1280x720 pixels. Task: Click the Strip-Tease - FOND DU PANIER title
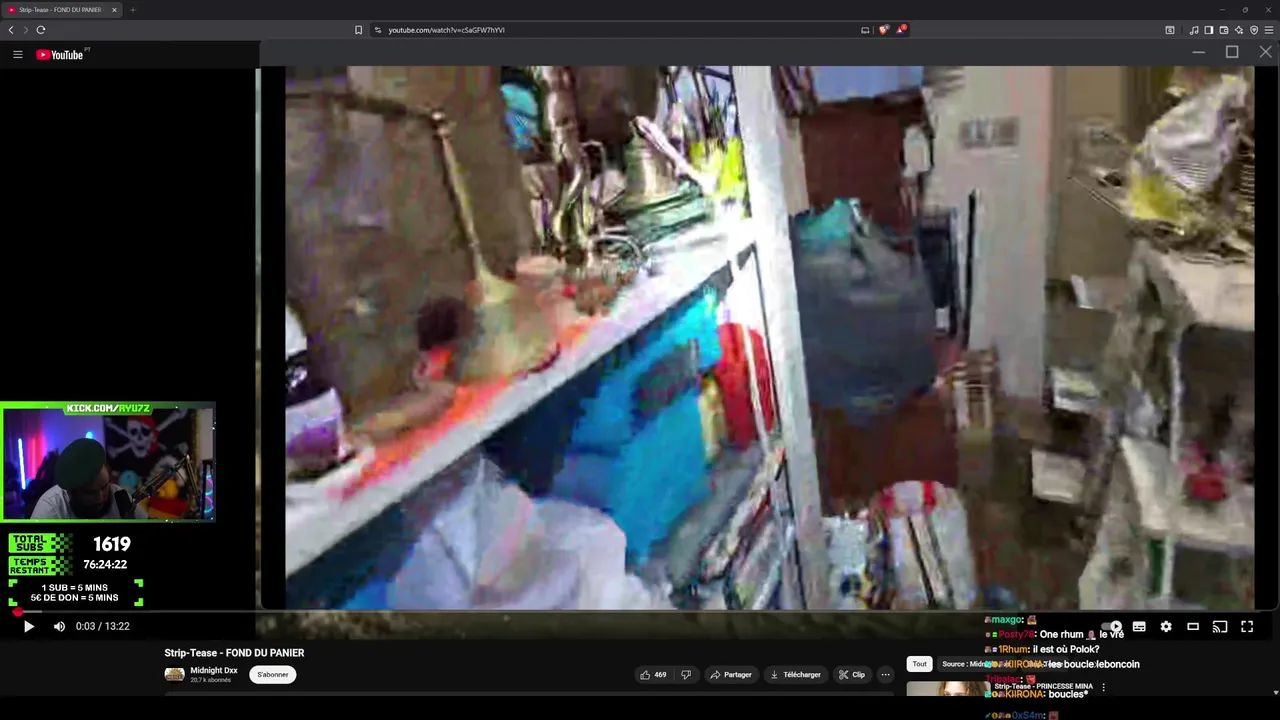234,653
